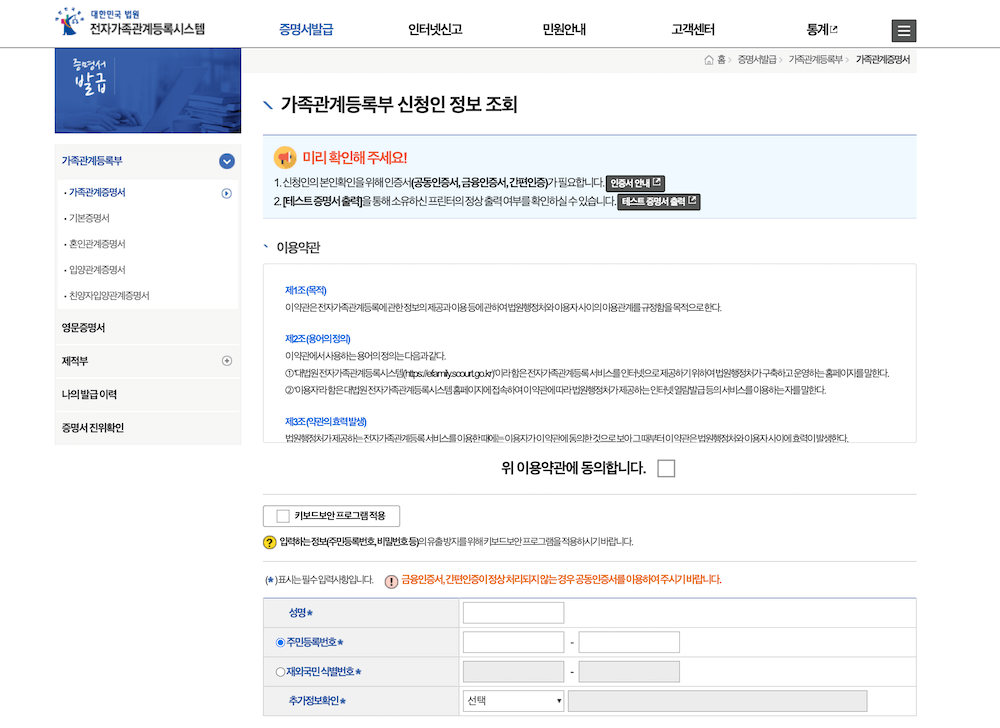Viewport: 1000px width, 728px height.
Task: Click the 증명서 발급 banner image in sidebar
Action: [x=147, y=91]
